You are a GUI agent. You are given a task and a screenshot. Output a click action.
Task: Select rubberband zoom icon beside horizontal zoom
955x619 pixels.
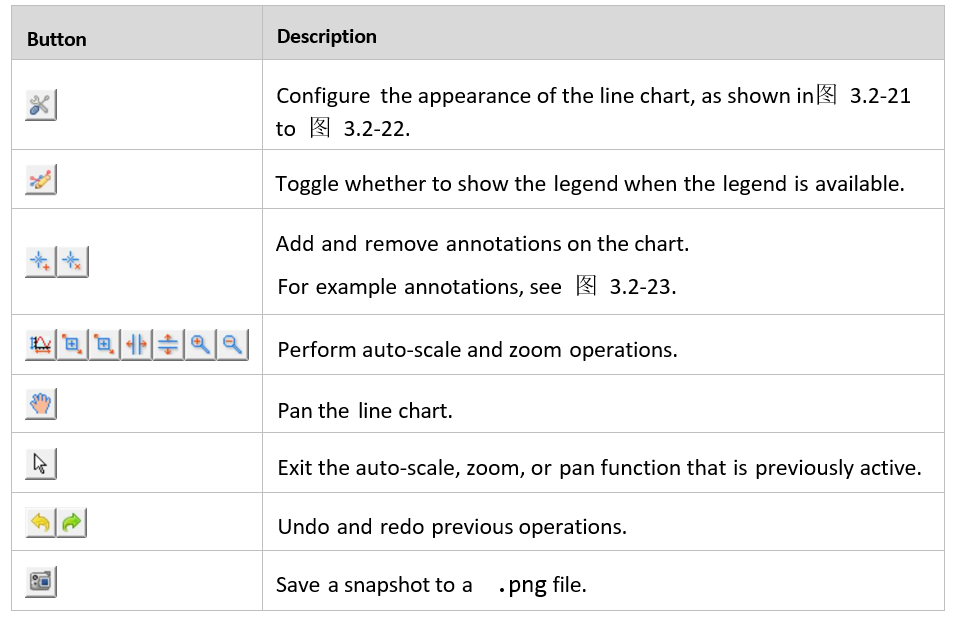coord(105,345)
